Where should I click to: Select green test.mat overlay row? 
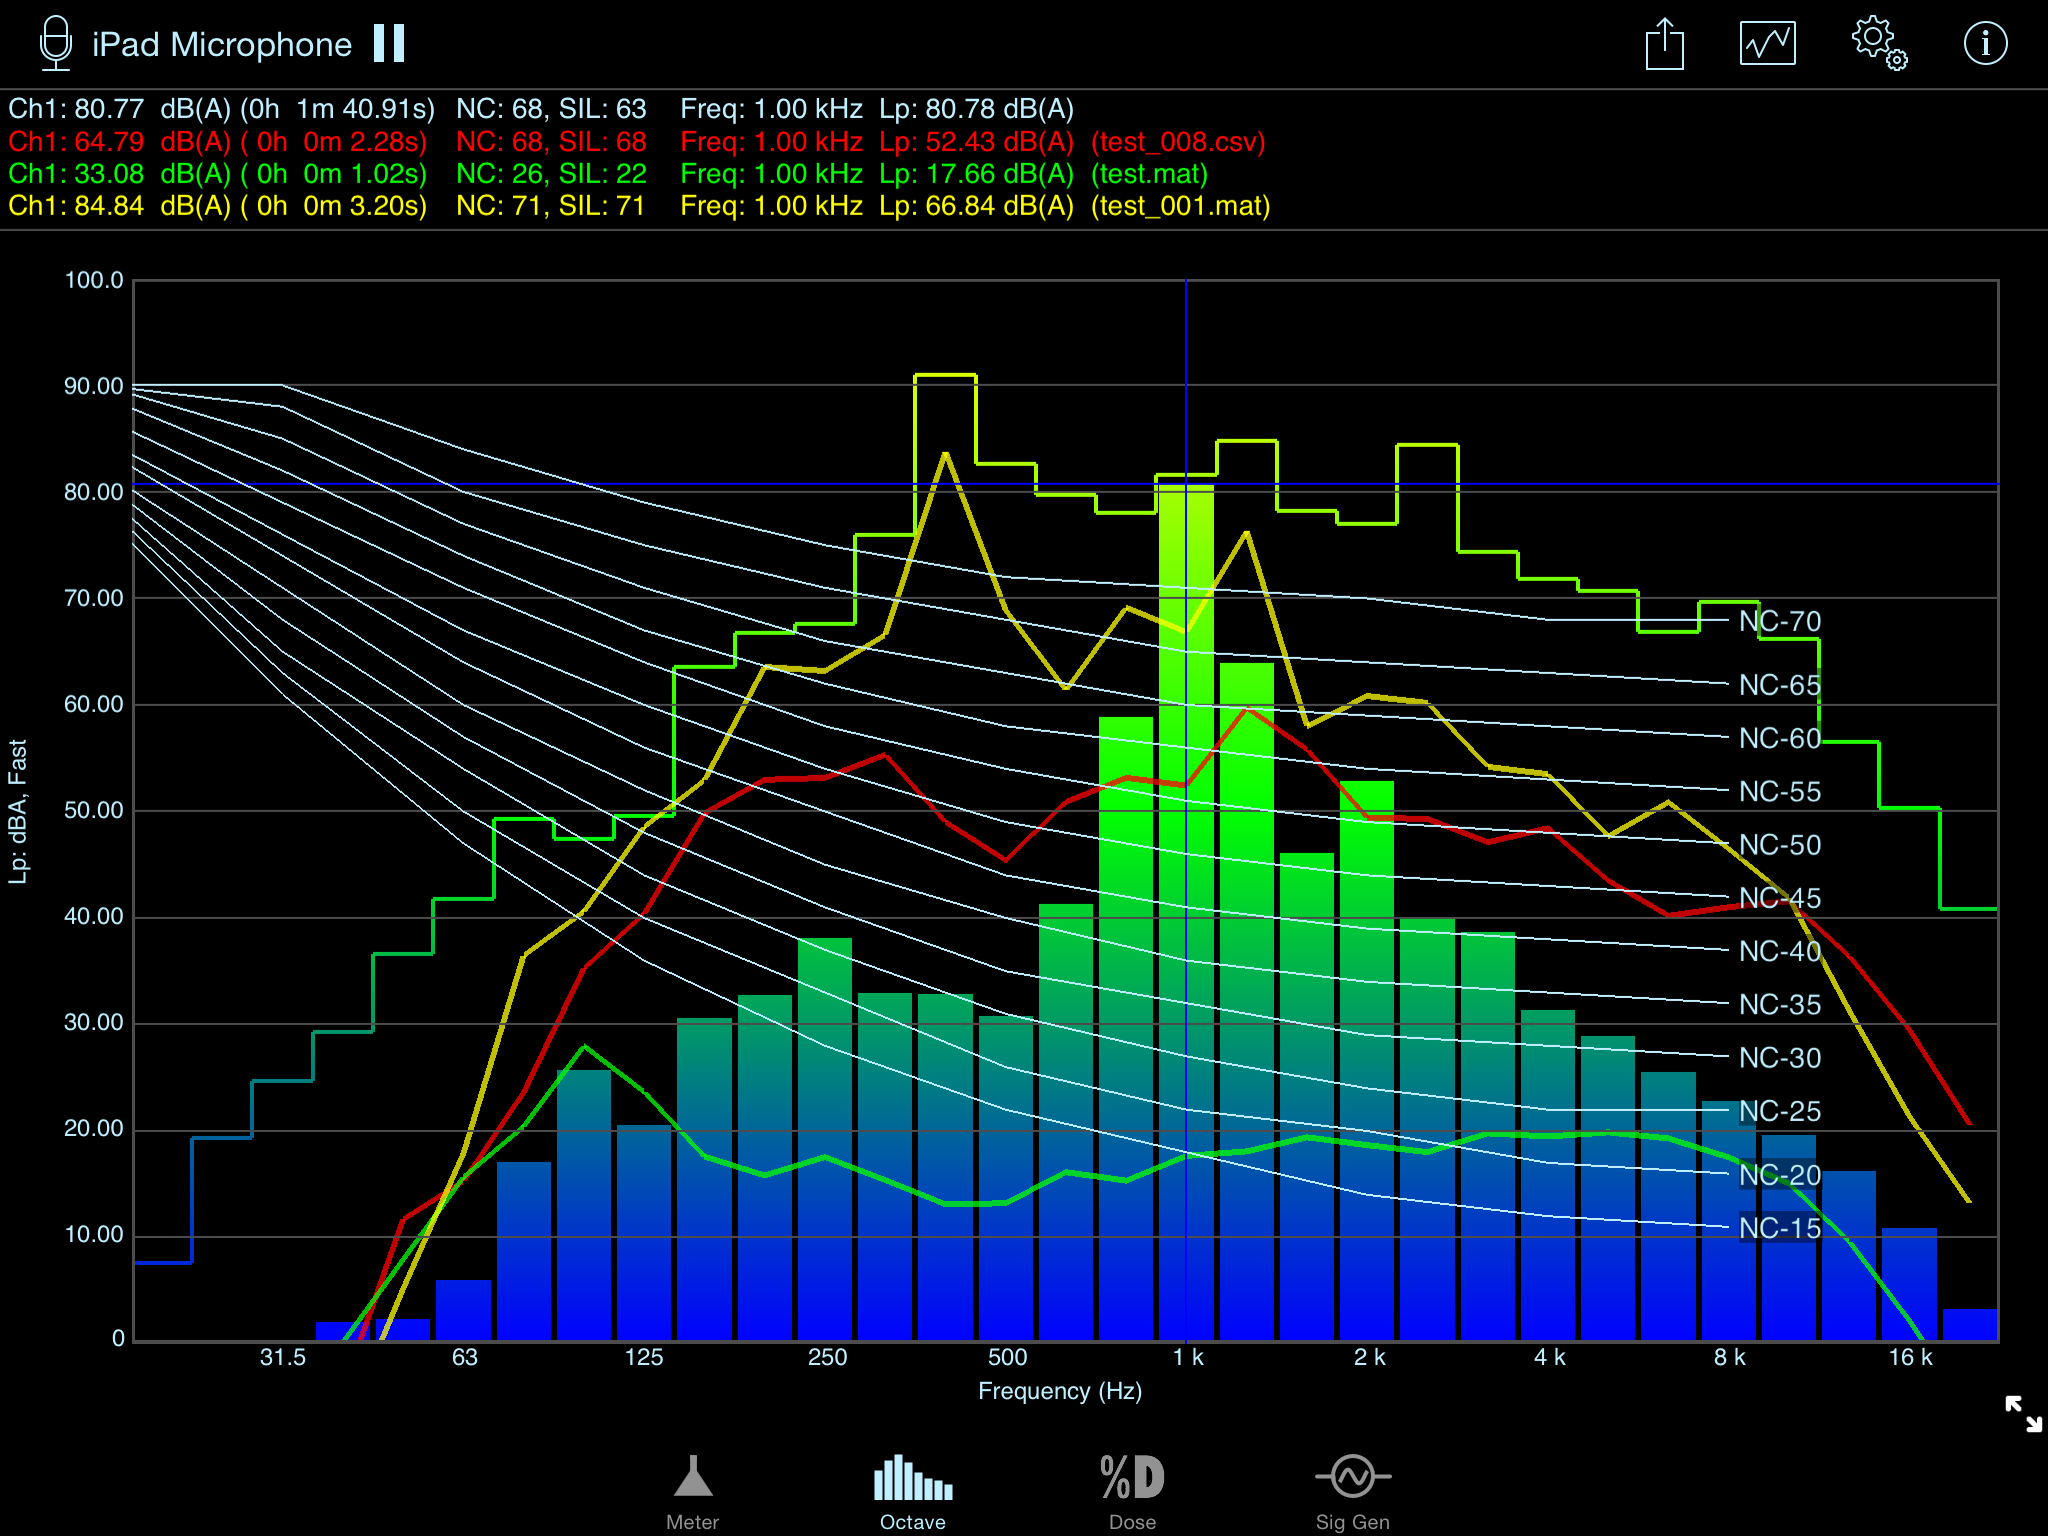608,174
